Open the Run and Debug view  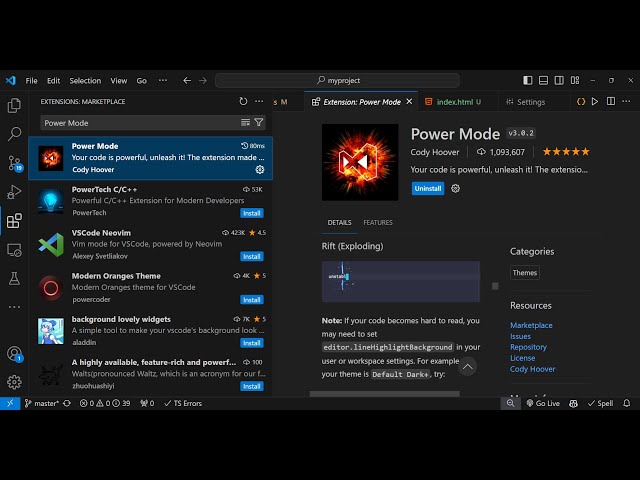14,191
